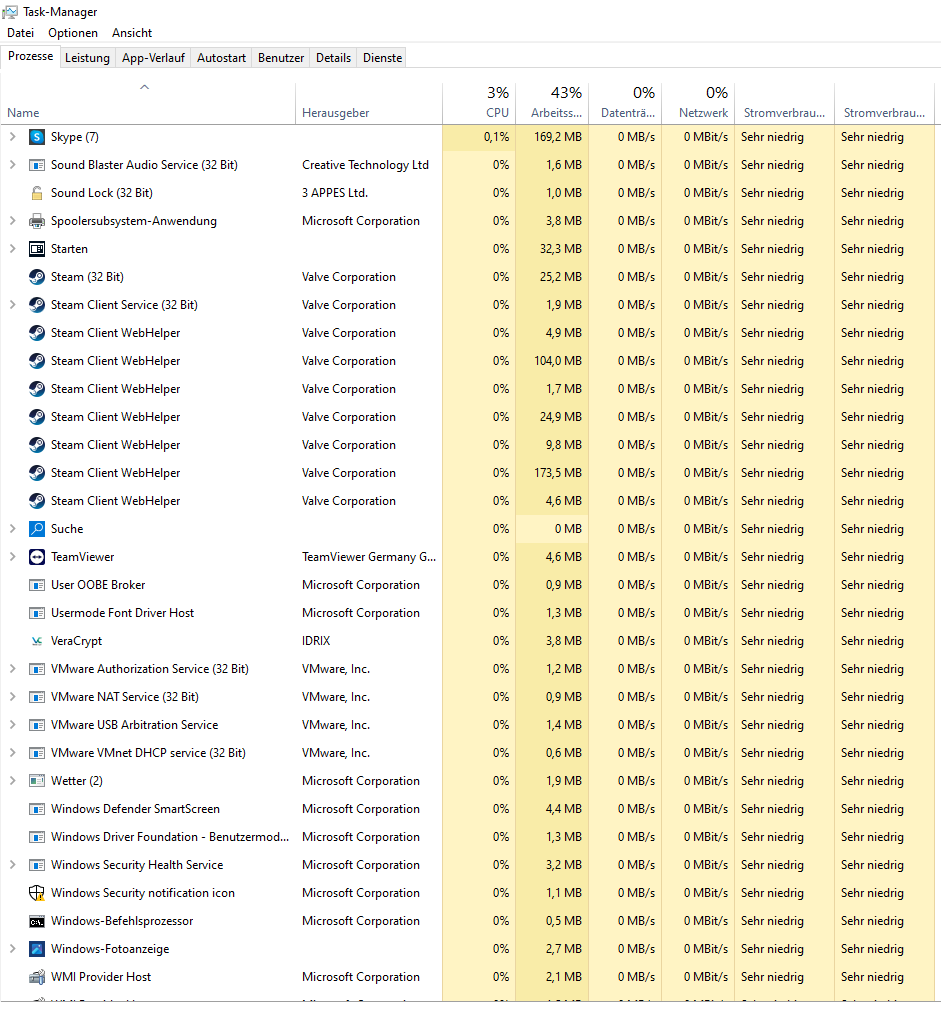
Task: Expand the Steam Client Service entry
Action: coord(12,305)
